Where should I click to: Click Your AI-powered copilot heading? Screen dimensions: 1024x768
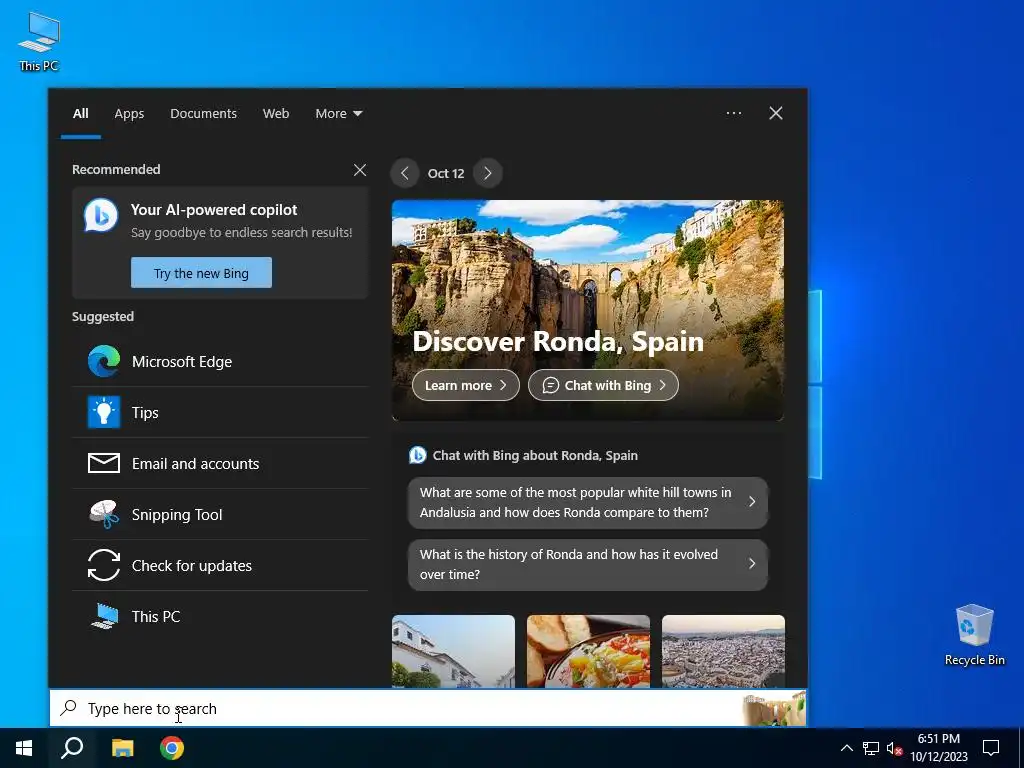pyautogui.click(x=214, y=210)
